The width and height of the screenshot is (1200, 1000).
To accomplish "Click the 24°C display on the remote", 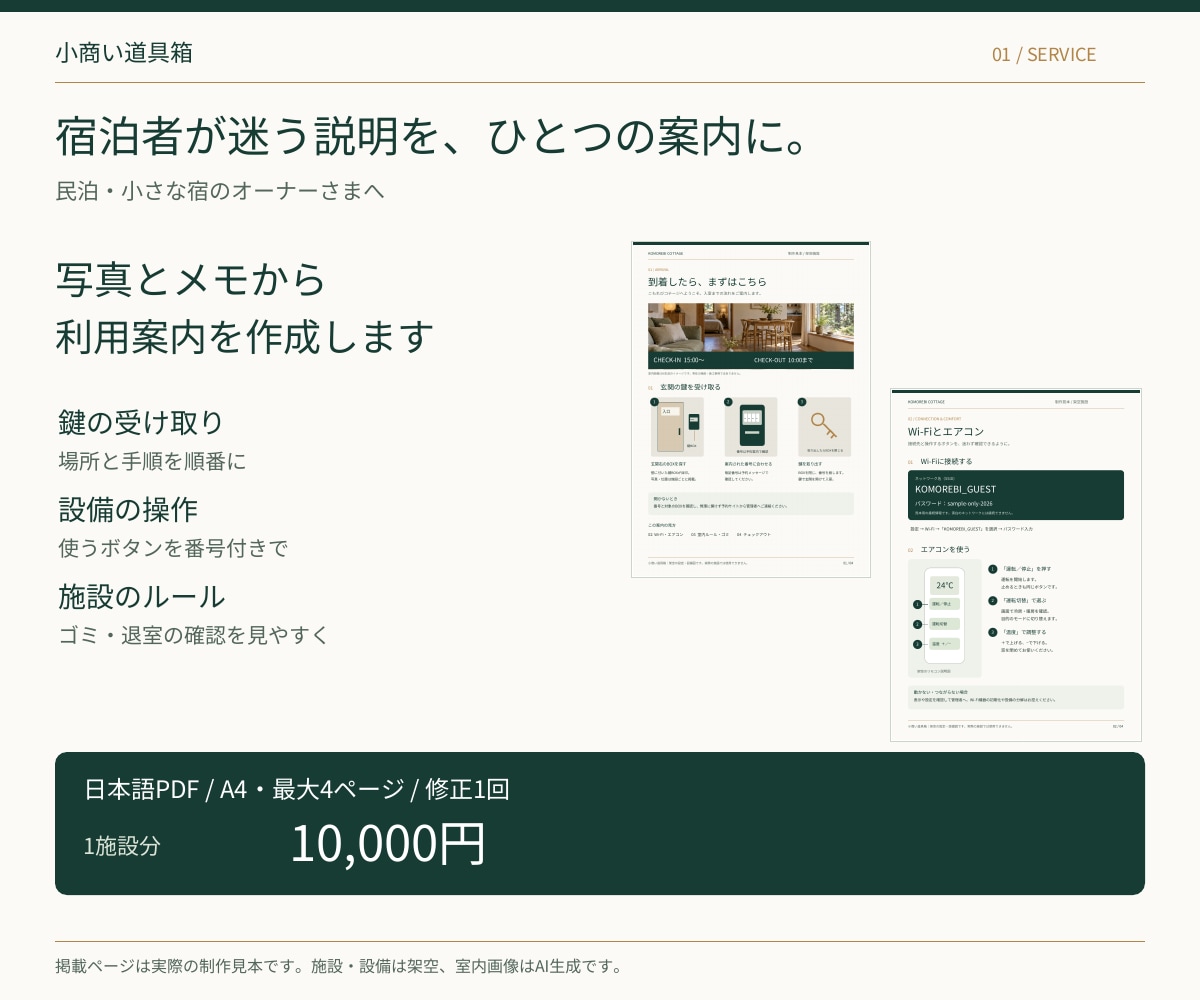I will click(x=945, y=585).
